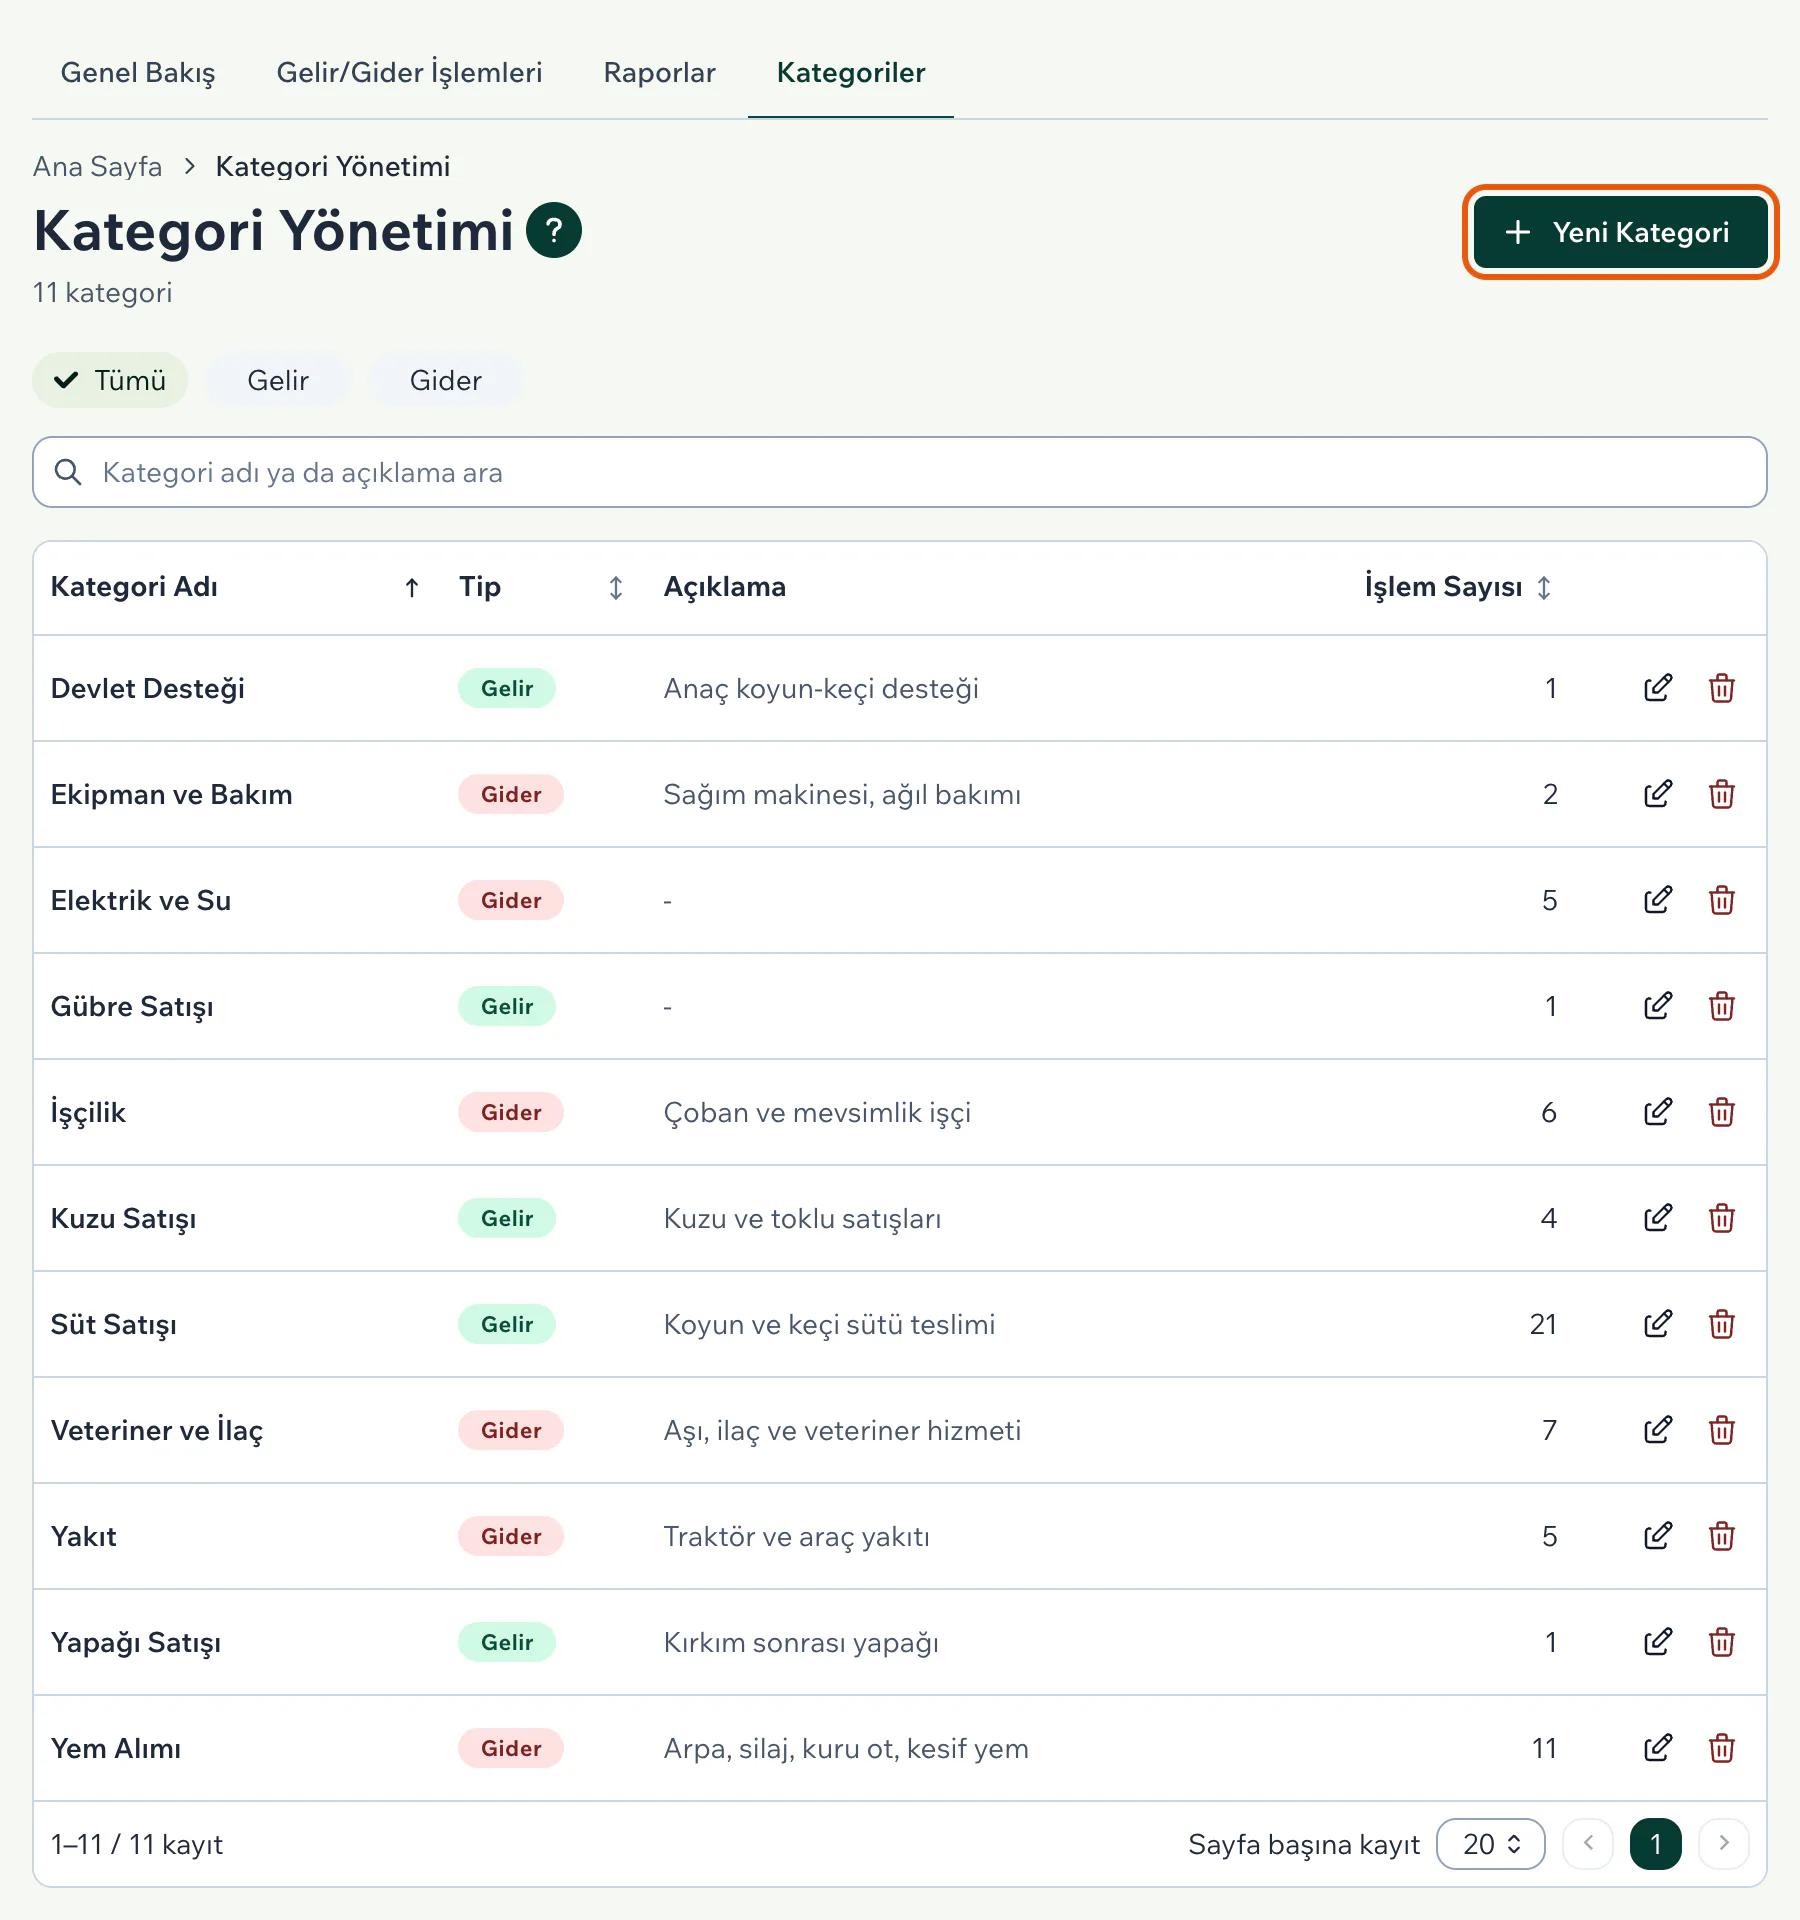Click the Gelir badge in Kuzu Satışı row
Image resolution: width=1800 pixels, height=1920 pixels.
click(x=507, y=1218)
